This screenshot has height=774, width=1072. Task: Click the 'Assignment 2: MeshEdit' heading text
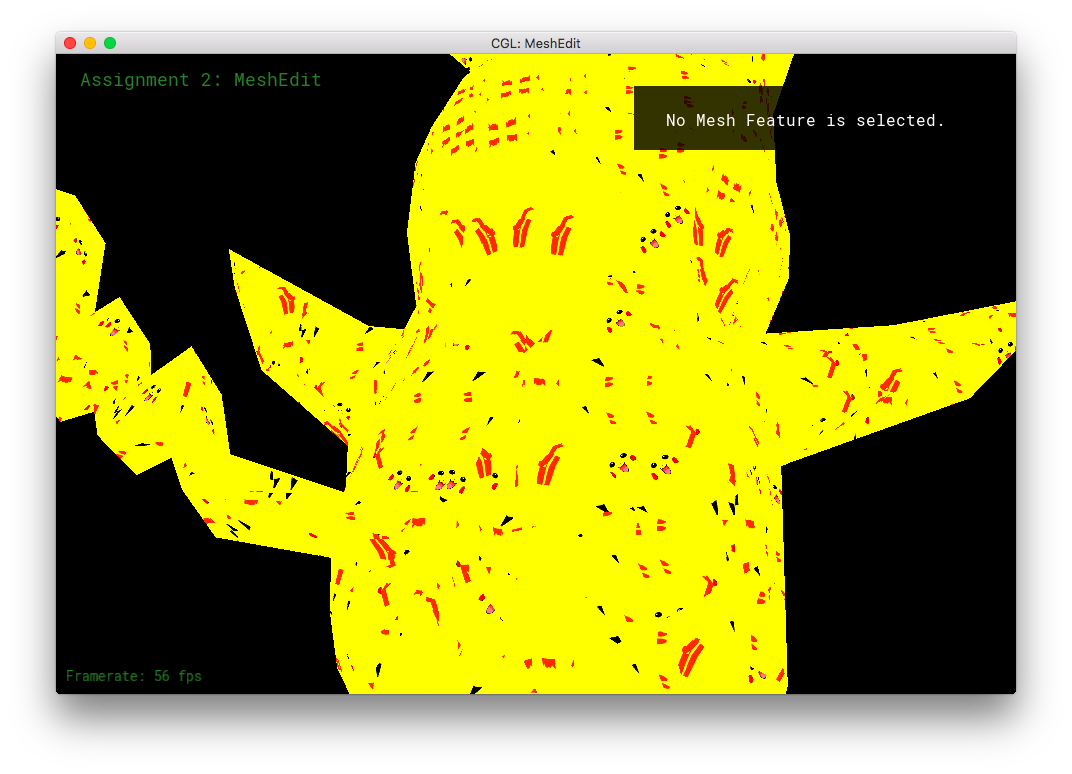pyautogui.click(x=201, y=80)
